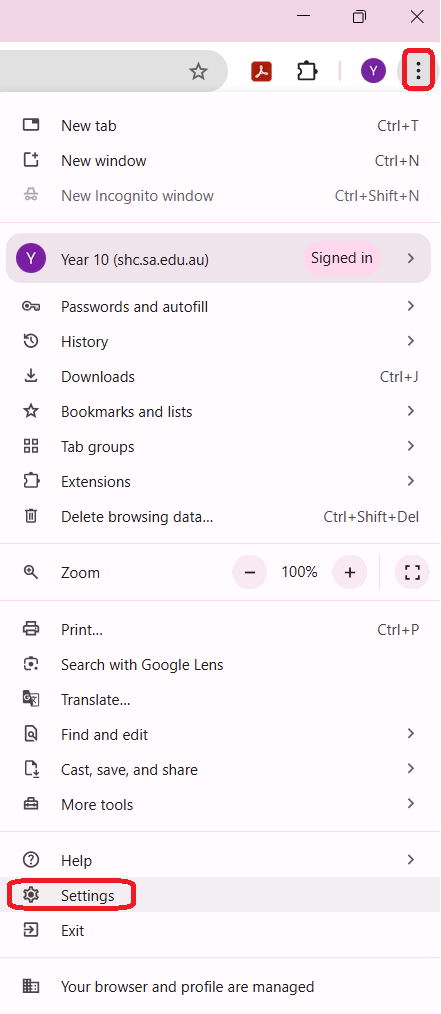Open the History submenu
This screenshot has height=1014, width=441.
pos(220,341)
